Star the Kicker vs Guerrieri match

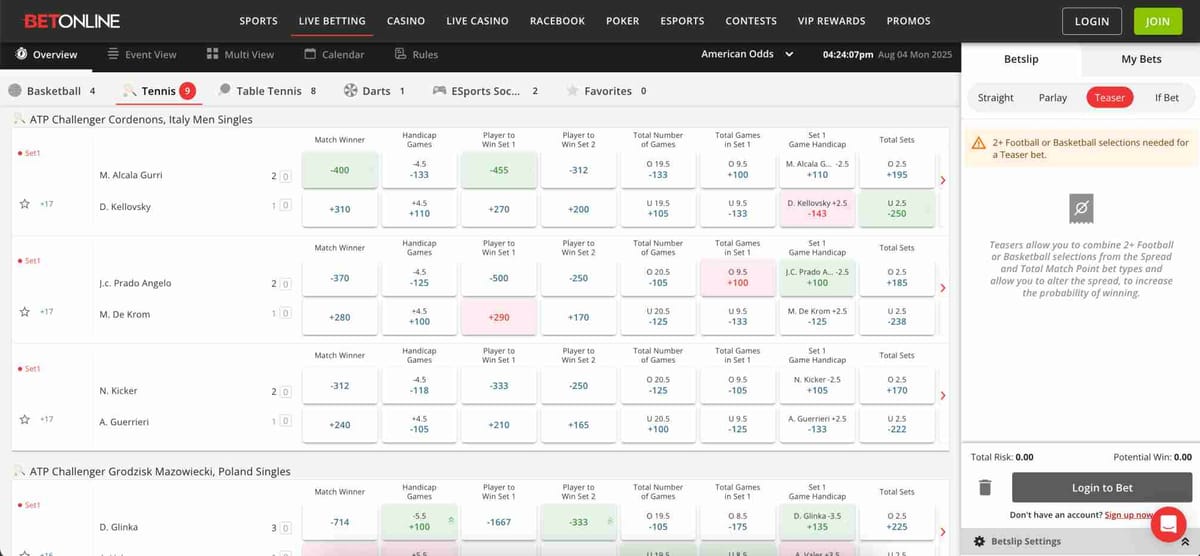click(24, 420)
